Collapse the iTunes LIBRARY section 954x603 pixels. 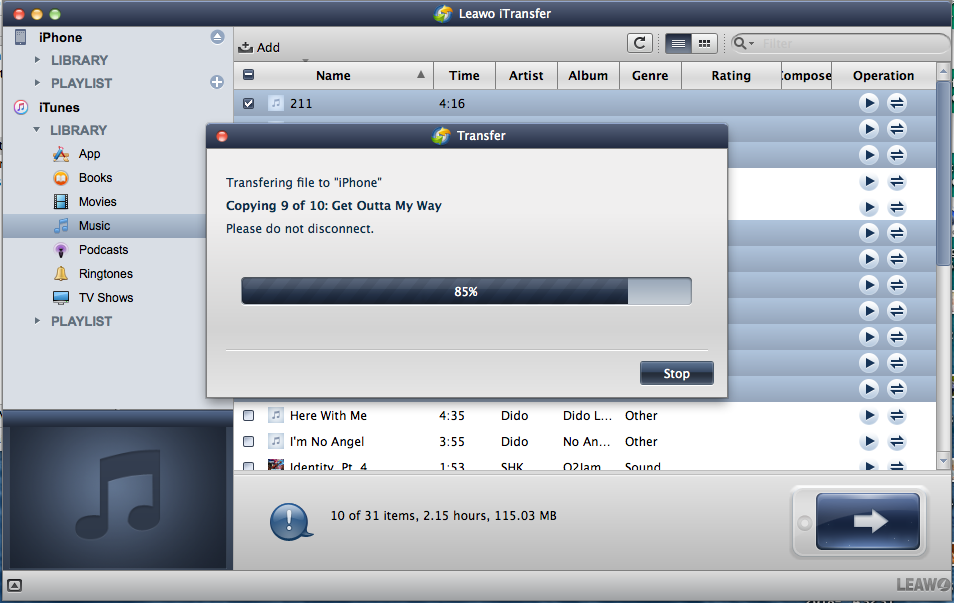[x=37, y=130]
